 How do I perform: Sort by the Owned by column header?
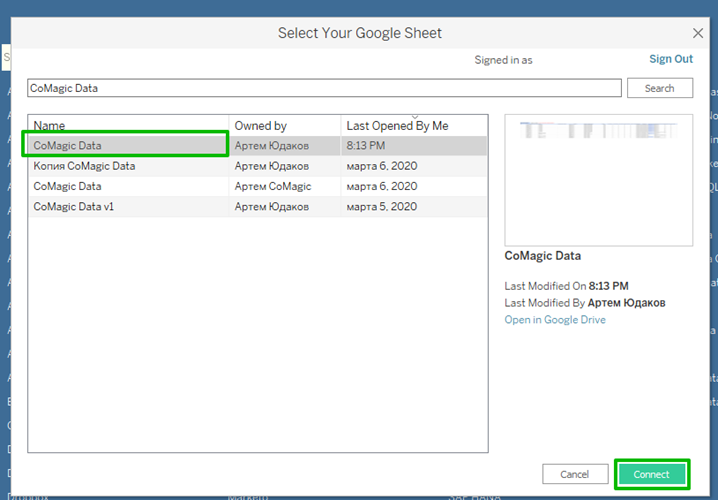284,126
